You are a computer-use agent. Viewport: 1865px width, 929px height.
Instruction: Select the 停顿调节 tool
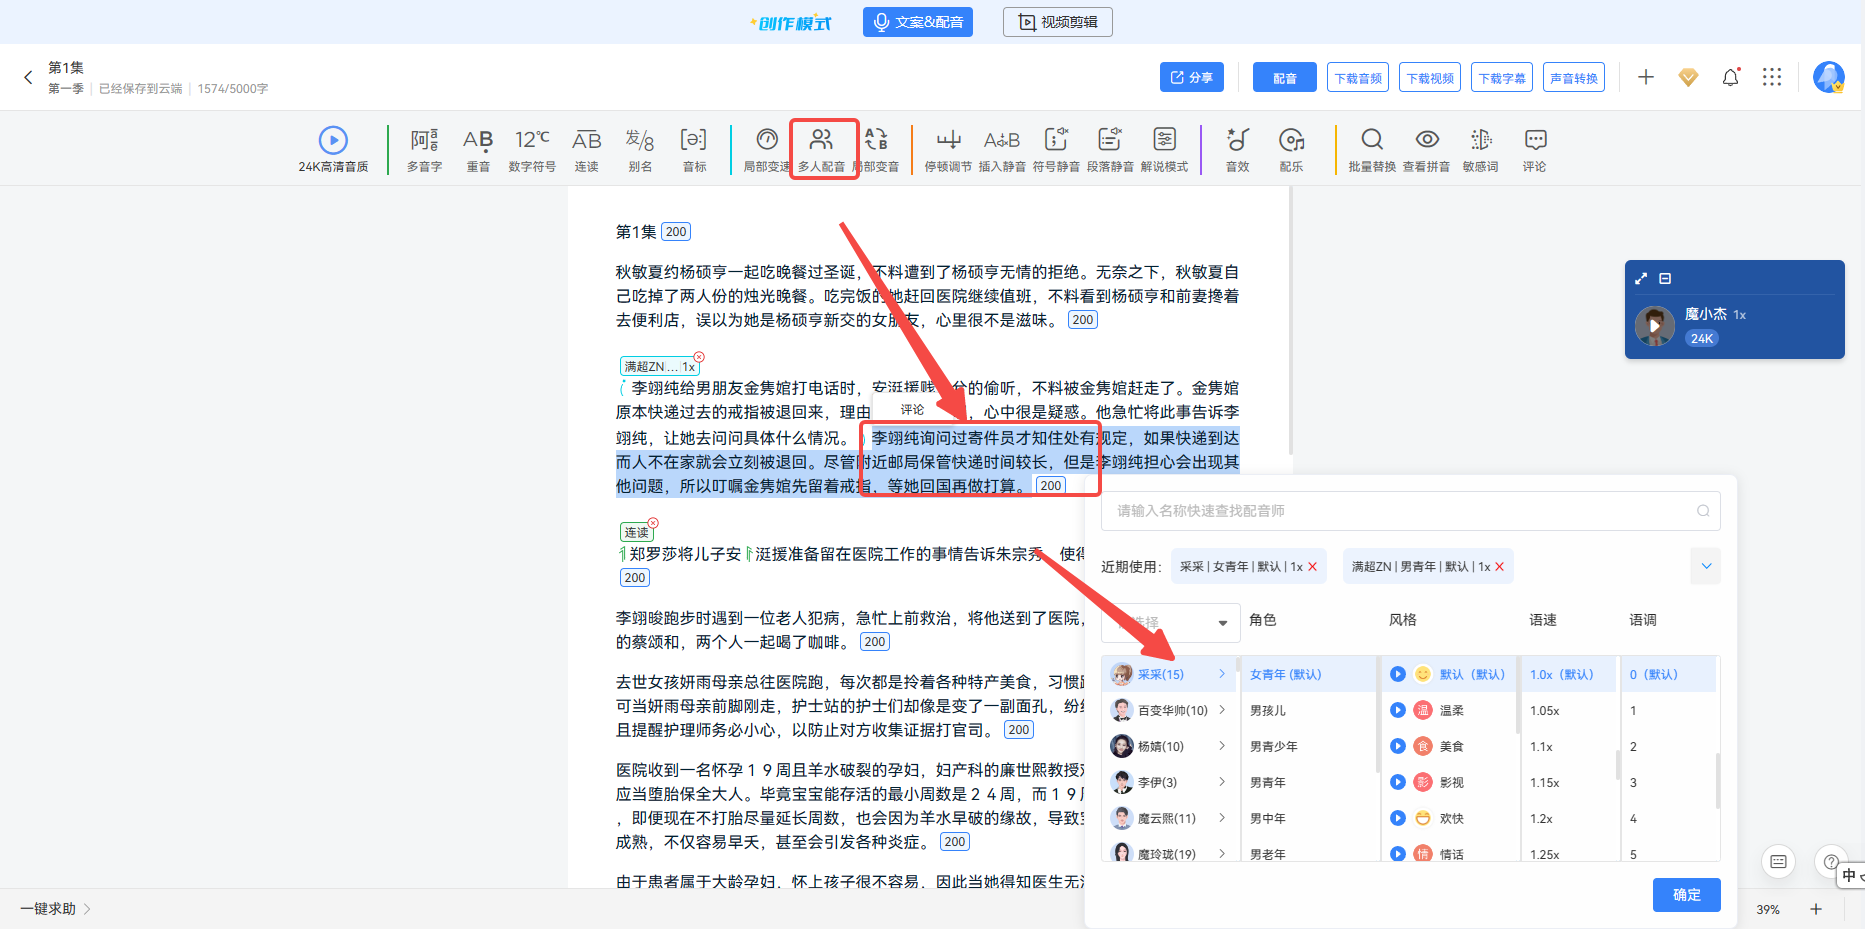point(948,150)
